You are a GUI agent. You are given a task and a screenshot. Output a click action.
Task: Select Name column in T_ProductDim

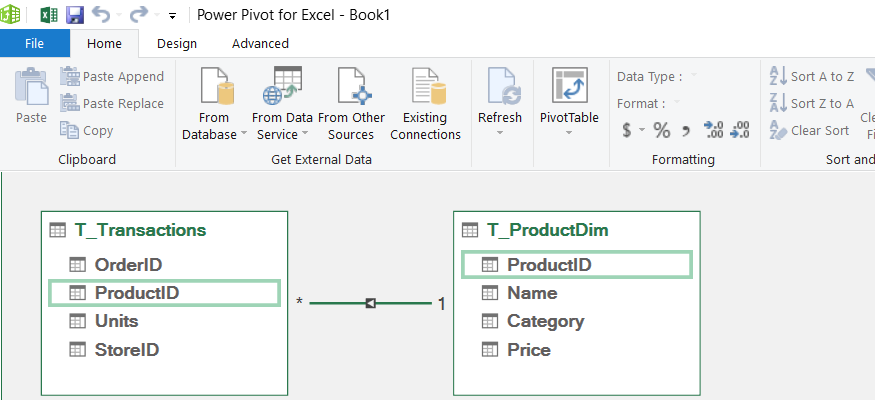pos(577,293)
